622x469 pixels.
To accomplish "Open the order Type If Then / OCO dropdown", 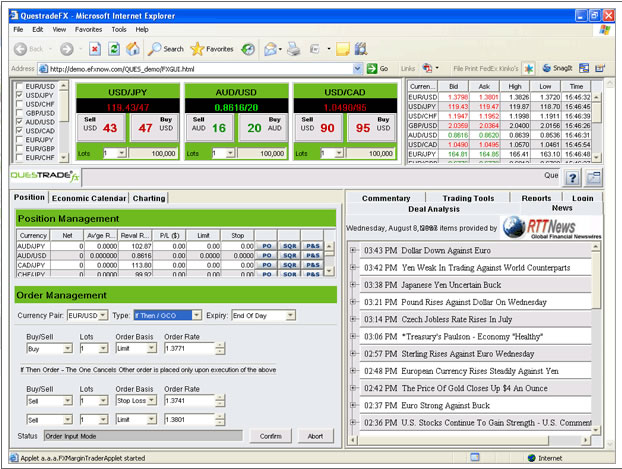I will tap(196, 315).
